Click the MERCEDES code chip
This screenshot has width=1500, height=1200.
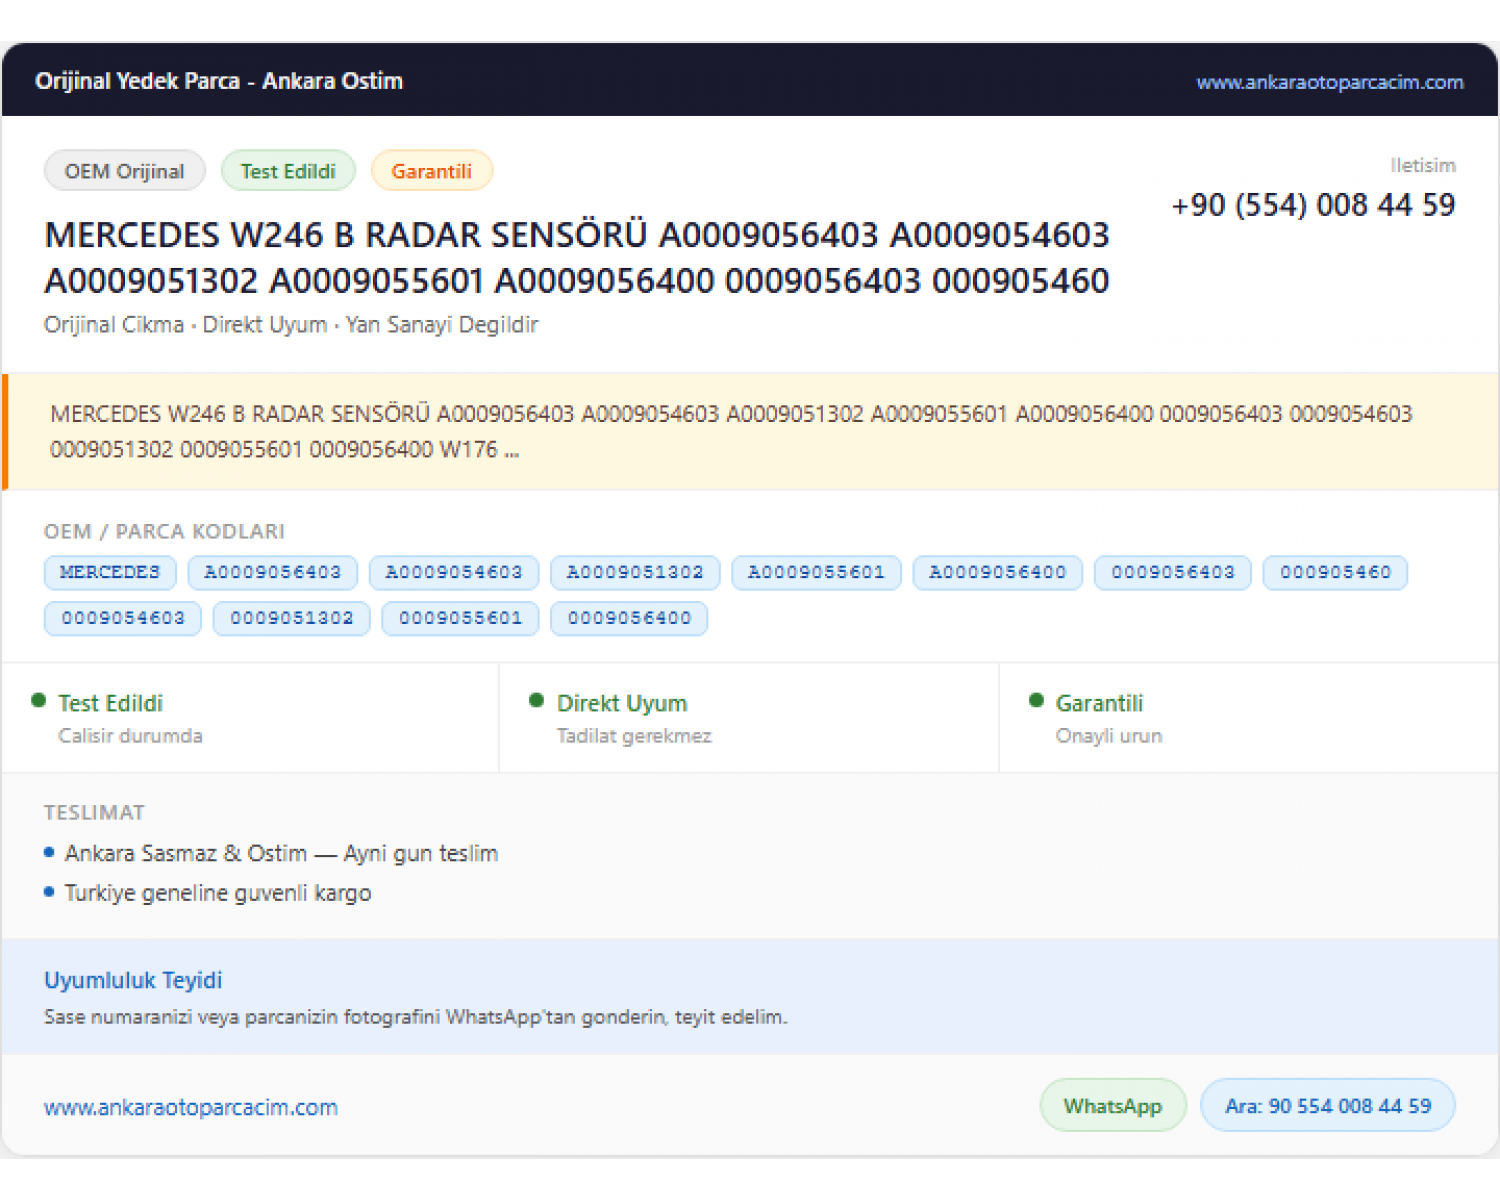(x=110, y=572)
